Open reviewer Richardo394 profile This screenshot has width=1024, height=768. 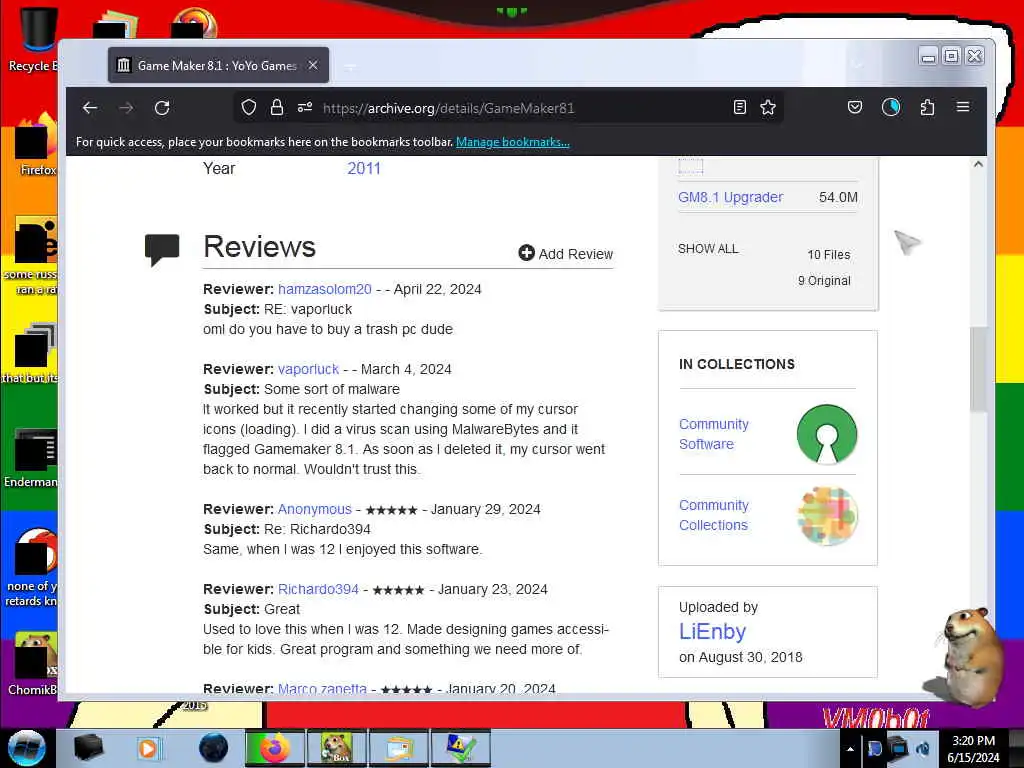click(318, 589)
